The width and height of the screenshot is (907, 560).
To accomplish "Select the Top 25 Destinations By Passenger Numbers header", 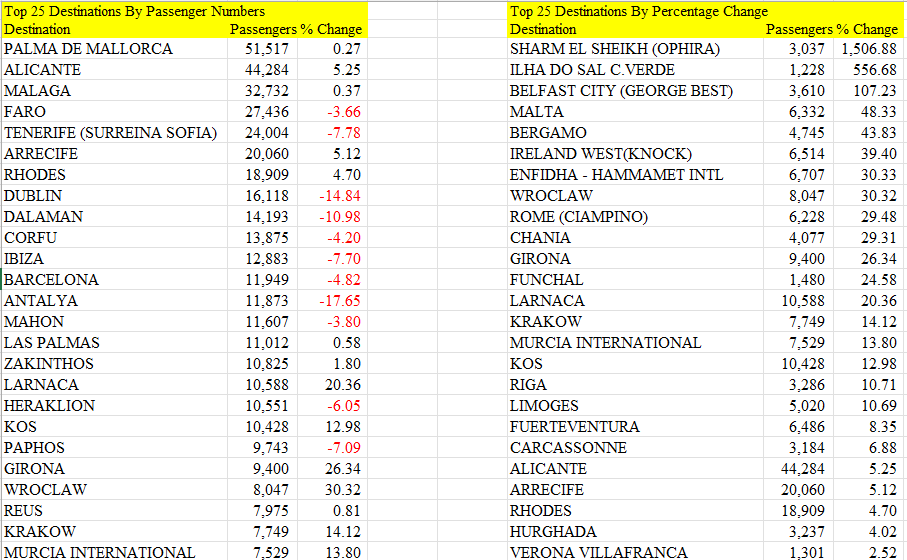I will coord(184,11).
